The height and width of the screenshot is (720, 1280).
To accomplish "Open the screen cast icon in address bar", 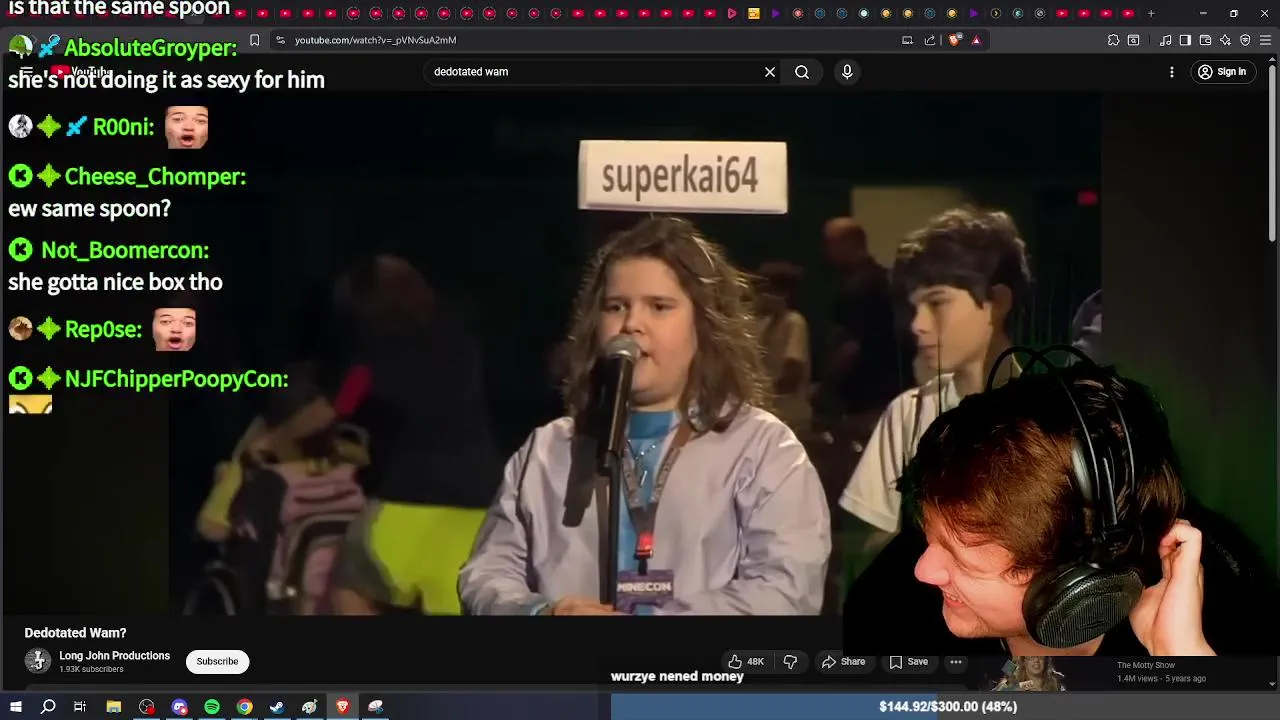I will tap(907, 40).
